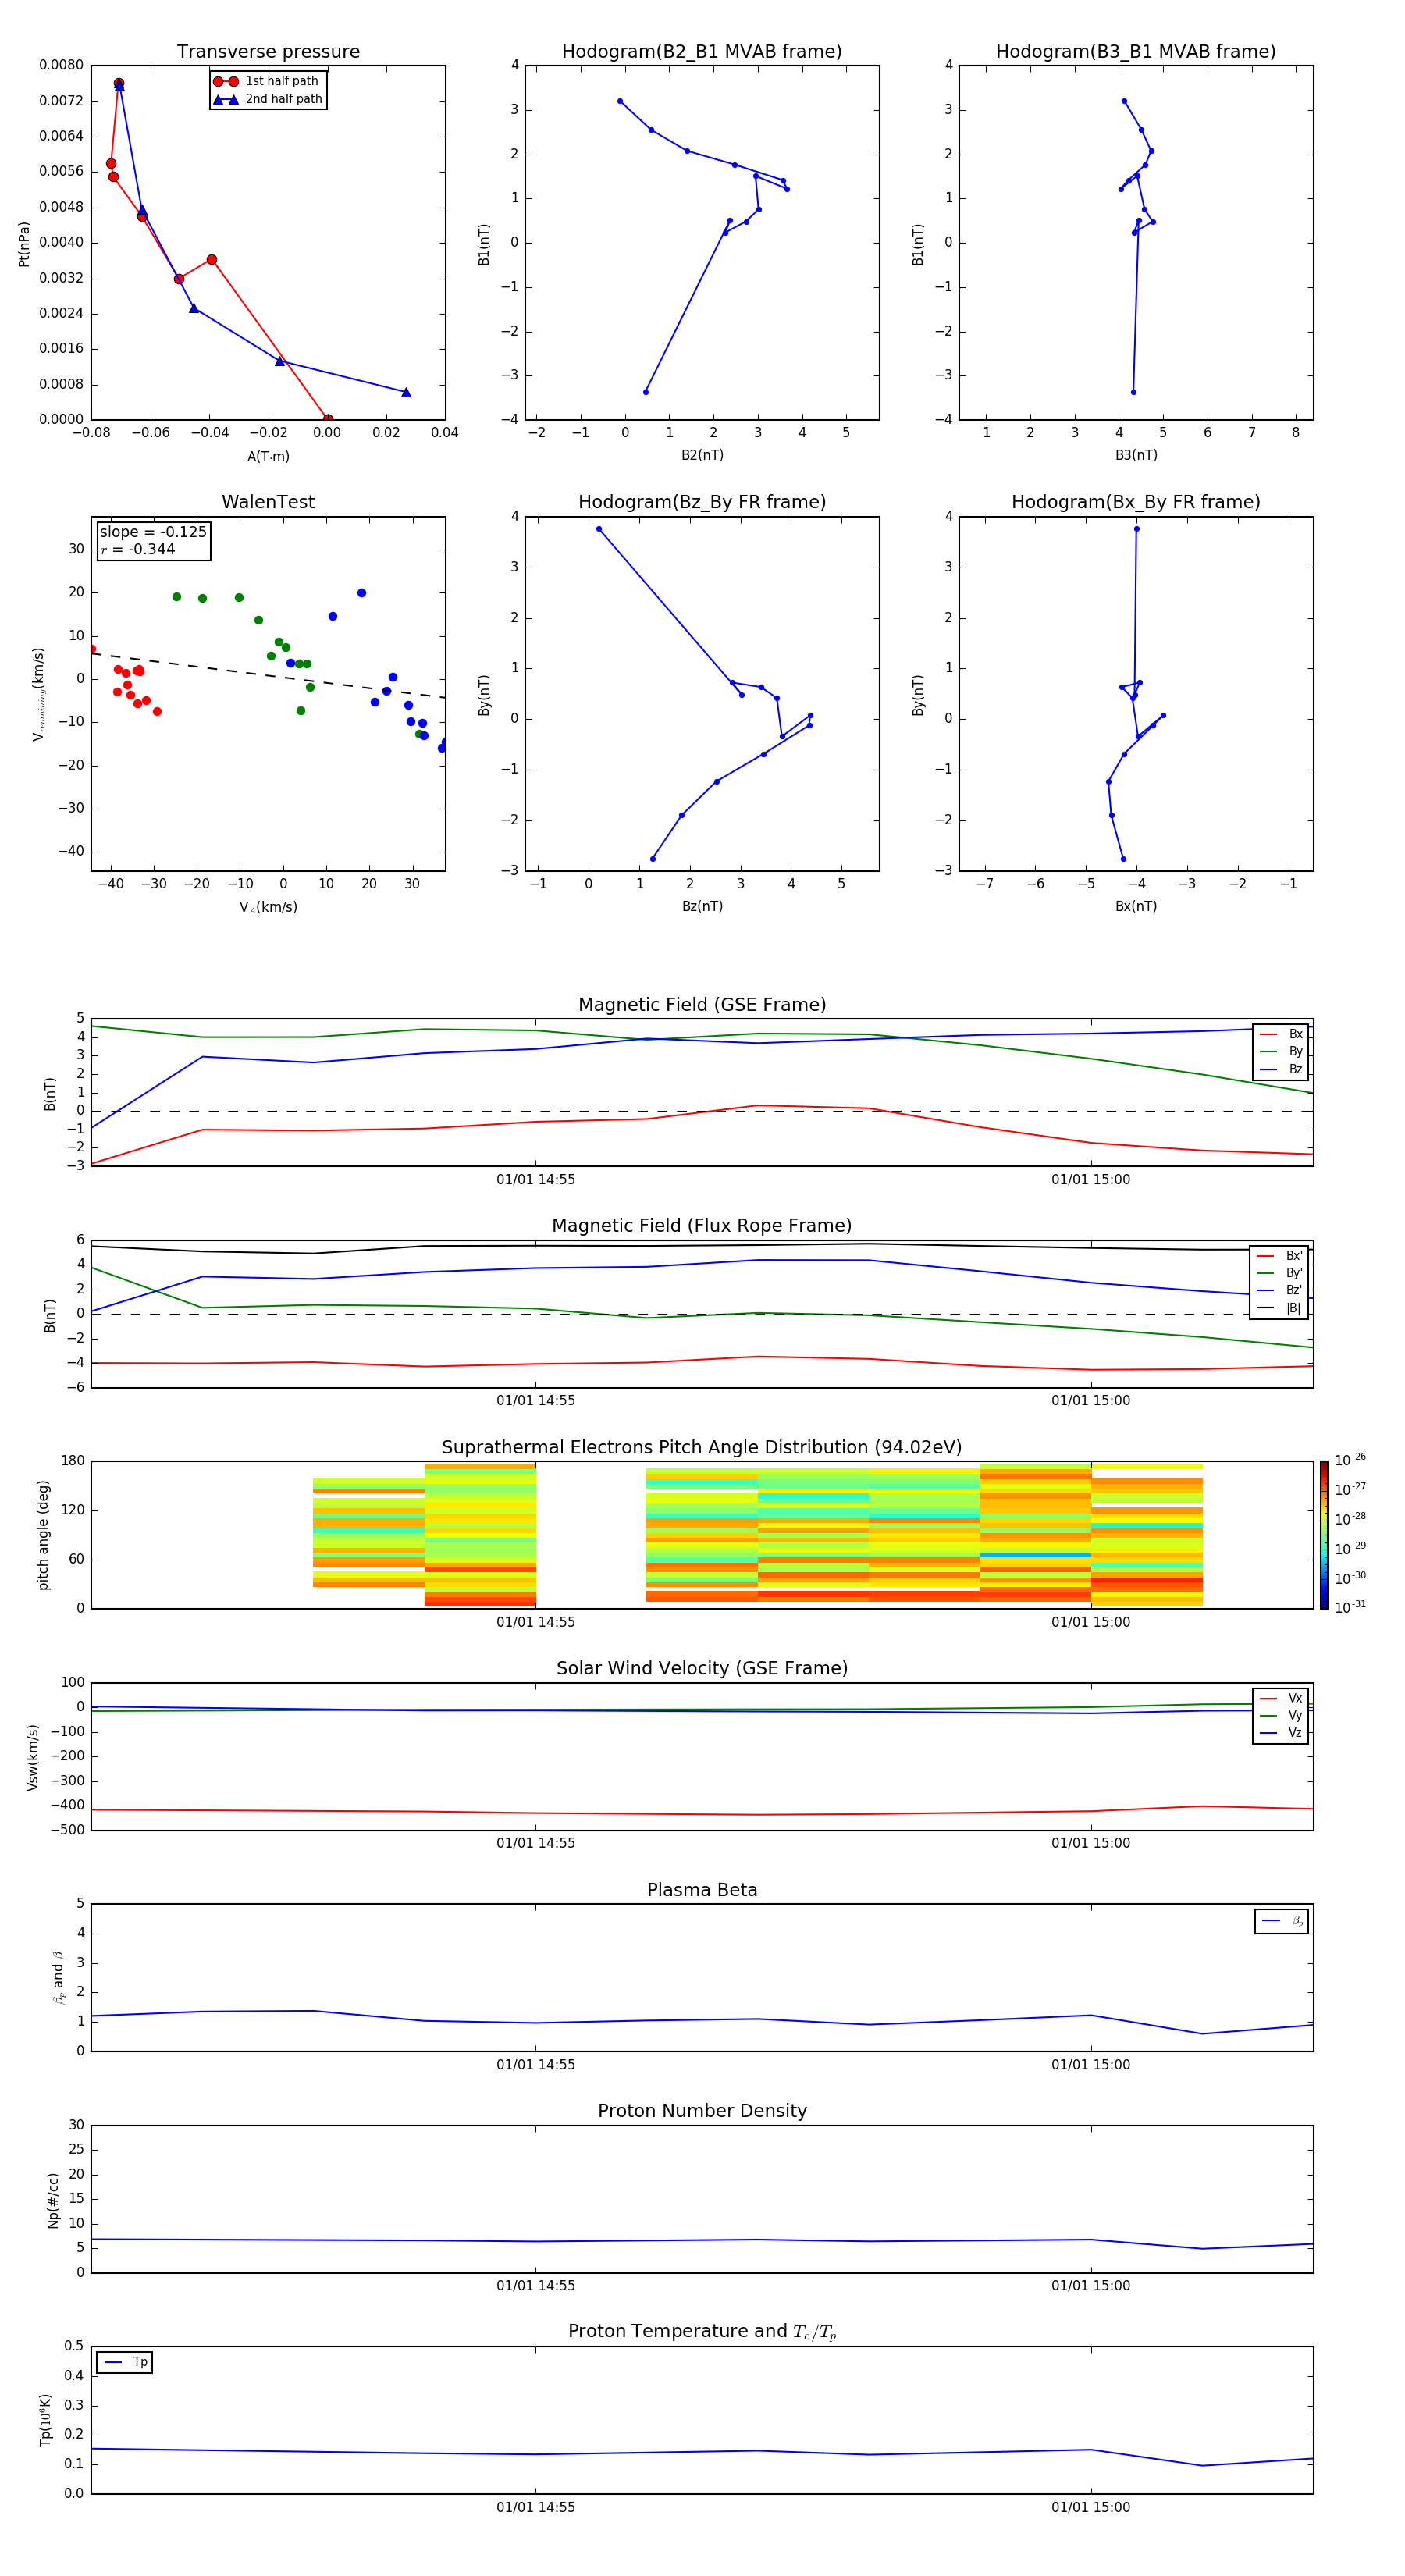Screen dimensions: 1405x2576
Task: Click the "slope = -0.125" annotation
Action: click(x=153, y=532)
